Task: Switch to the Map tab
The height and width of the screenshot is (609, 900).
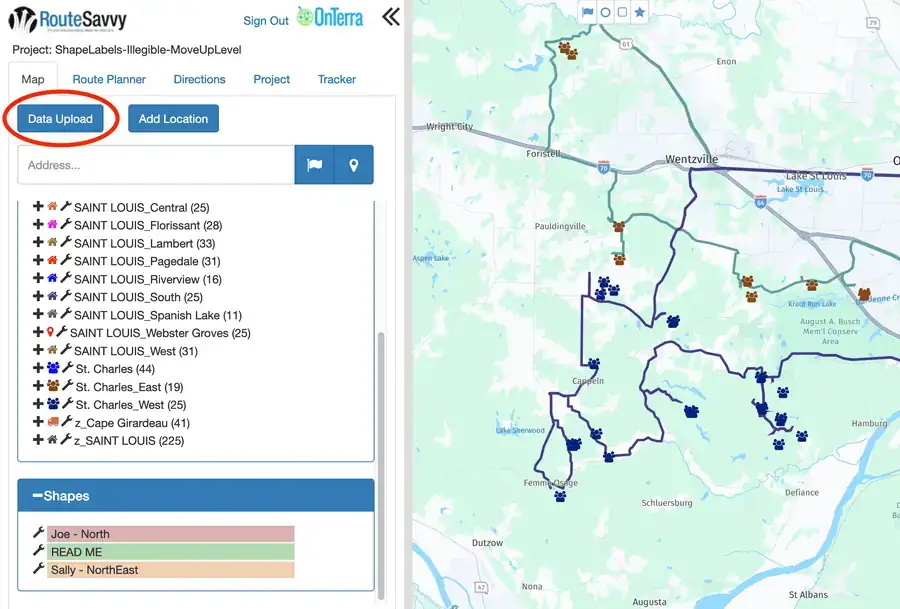Action: 33,79
